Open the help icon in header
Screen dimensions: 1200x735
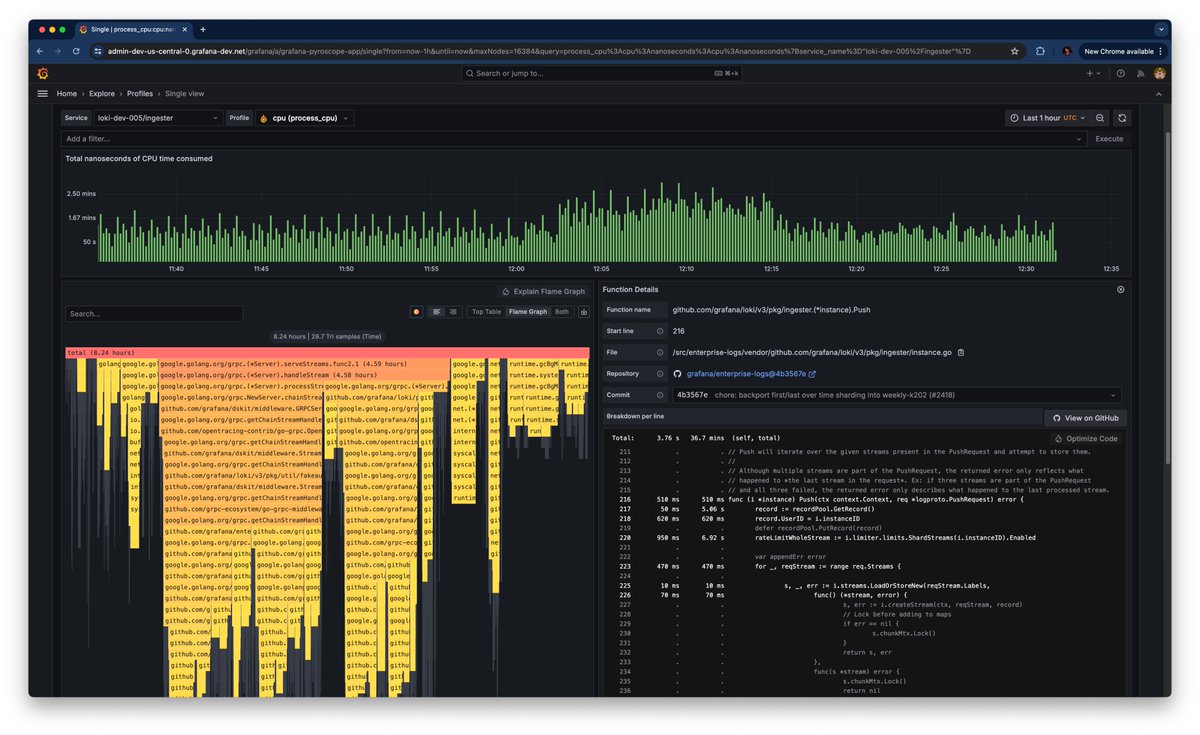tap(1120, 73)
